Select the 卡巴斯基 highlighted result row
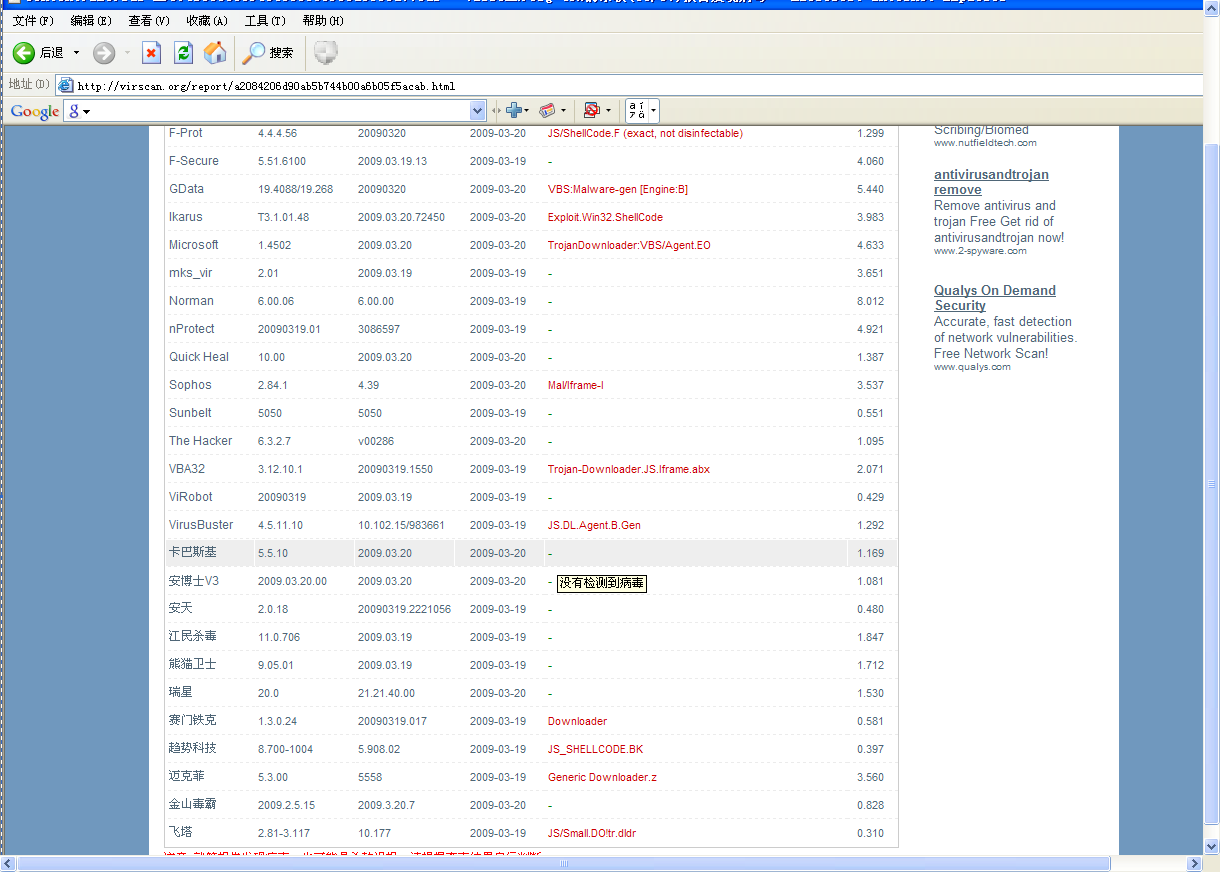The height and width of the screenshot is (872, 1220). pyautogui.click(x=530, y=553)
